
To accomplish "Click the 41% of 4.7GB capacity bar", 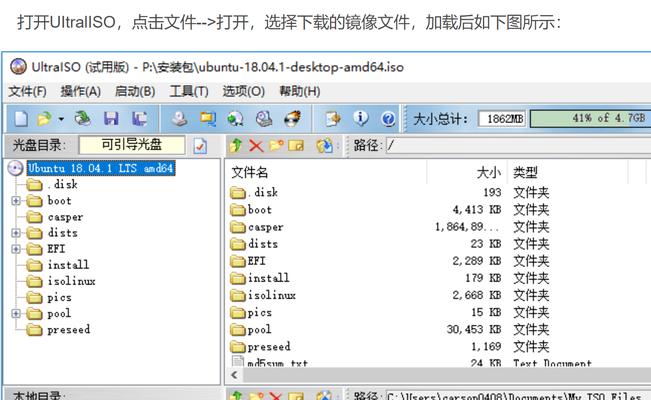I will (x=590, y=118).
